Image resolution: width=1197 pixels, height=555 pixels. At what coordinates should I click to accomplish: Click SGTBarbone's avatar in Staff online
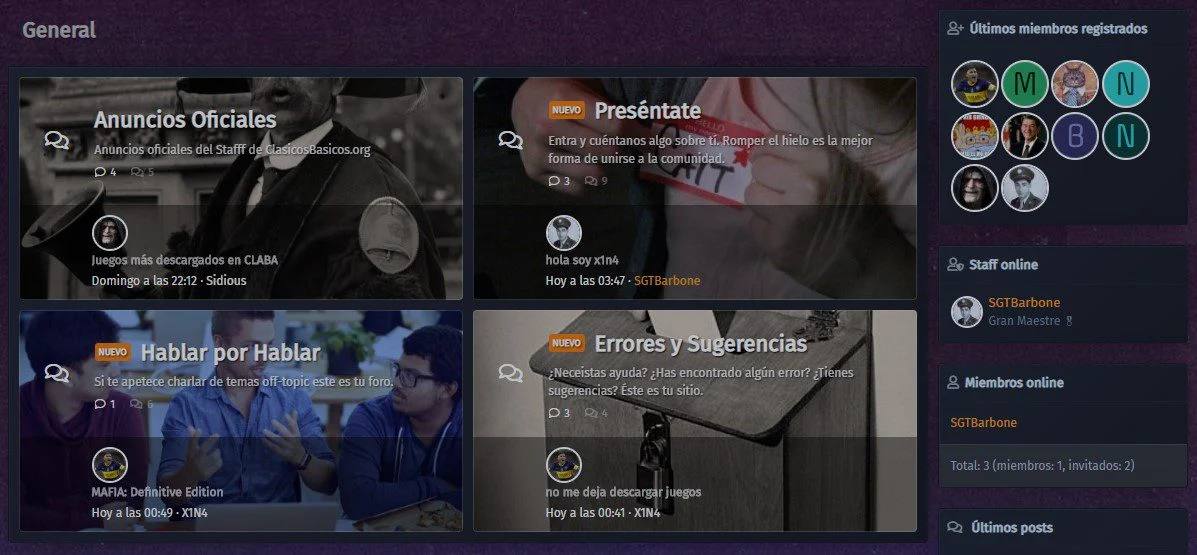(x=966, y=312)
